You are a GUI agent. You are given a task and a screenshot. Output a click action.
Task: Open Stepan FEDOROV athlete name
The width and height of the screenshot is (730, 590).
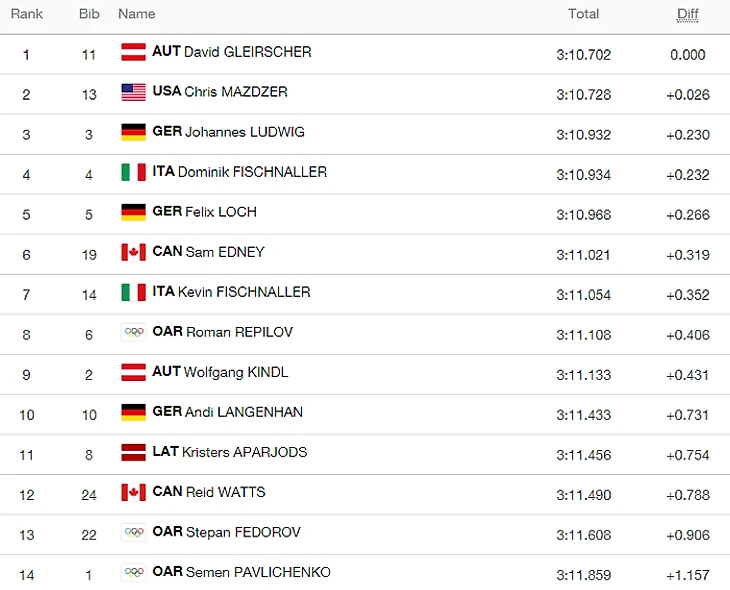coord(243,532)
